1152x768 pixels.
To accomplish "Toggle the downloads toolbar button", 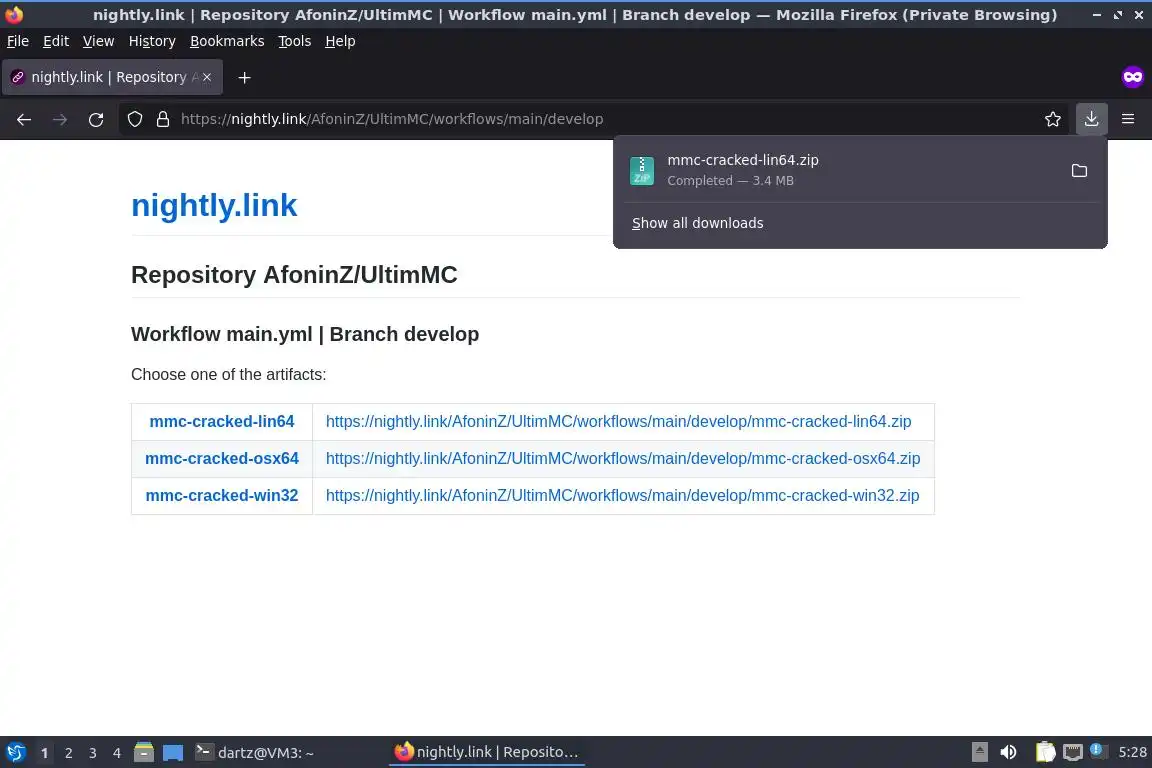I will pos(1091,119).
